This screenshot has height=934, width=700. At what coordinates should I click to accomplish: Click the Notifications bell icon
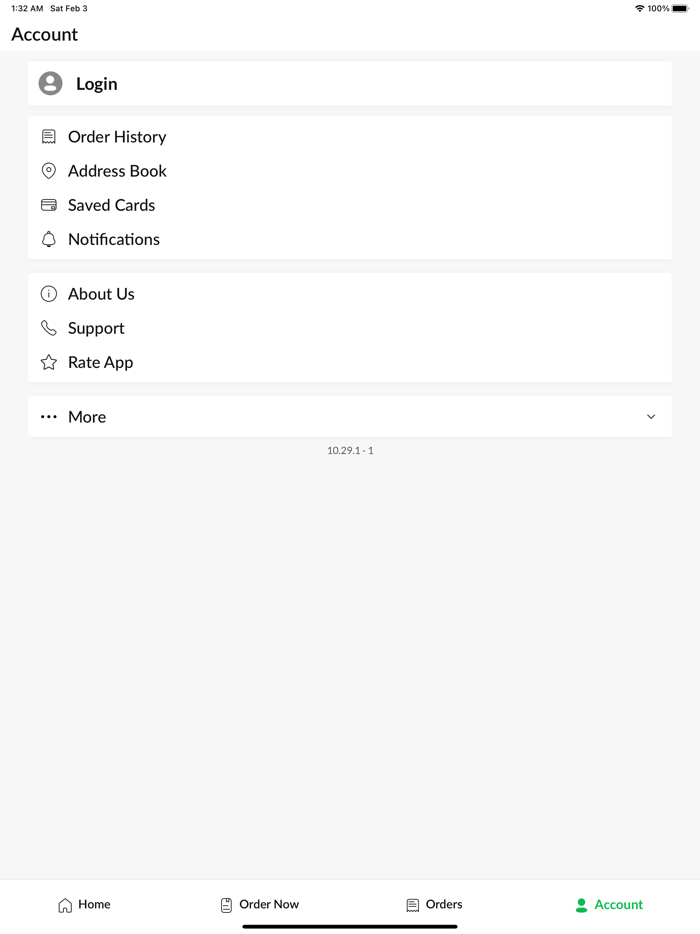49,239
